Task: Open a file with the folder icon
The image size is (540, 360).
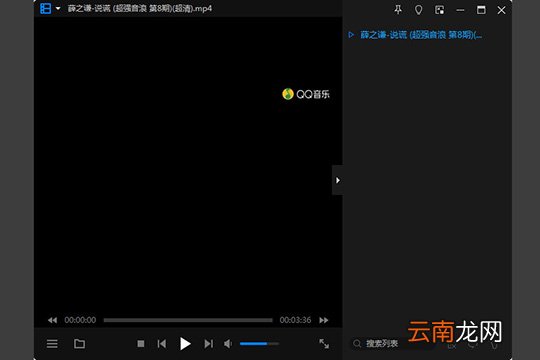Action: click(80, 344)
